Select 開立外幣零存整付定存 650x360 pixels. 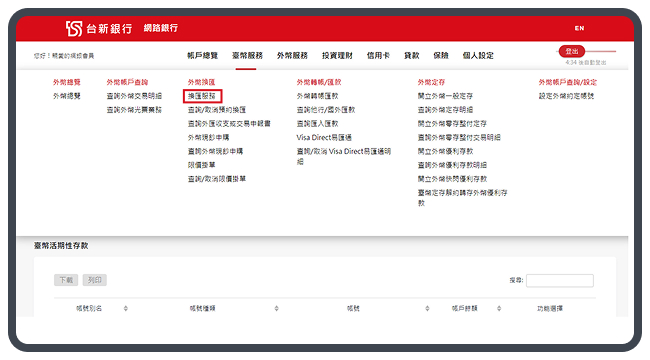coord(452,124)
